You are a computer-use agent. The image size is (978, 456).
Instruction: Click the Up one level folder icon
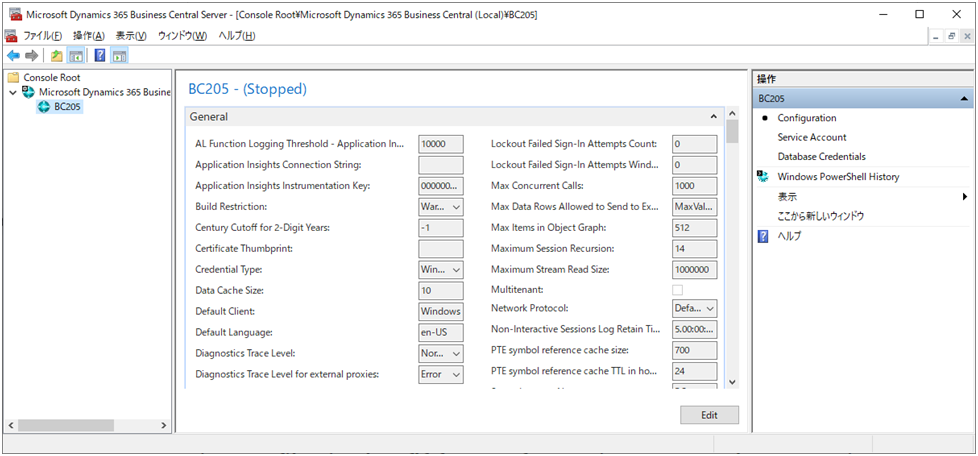point(57,55)
